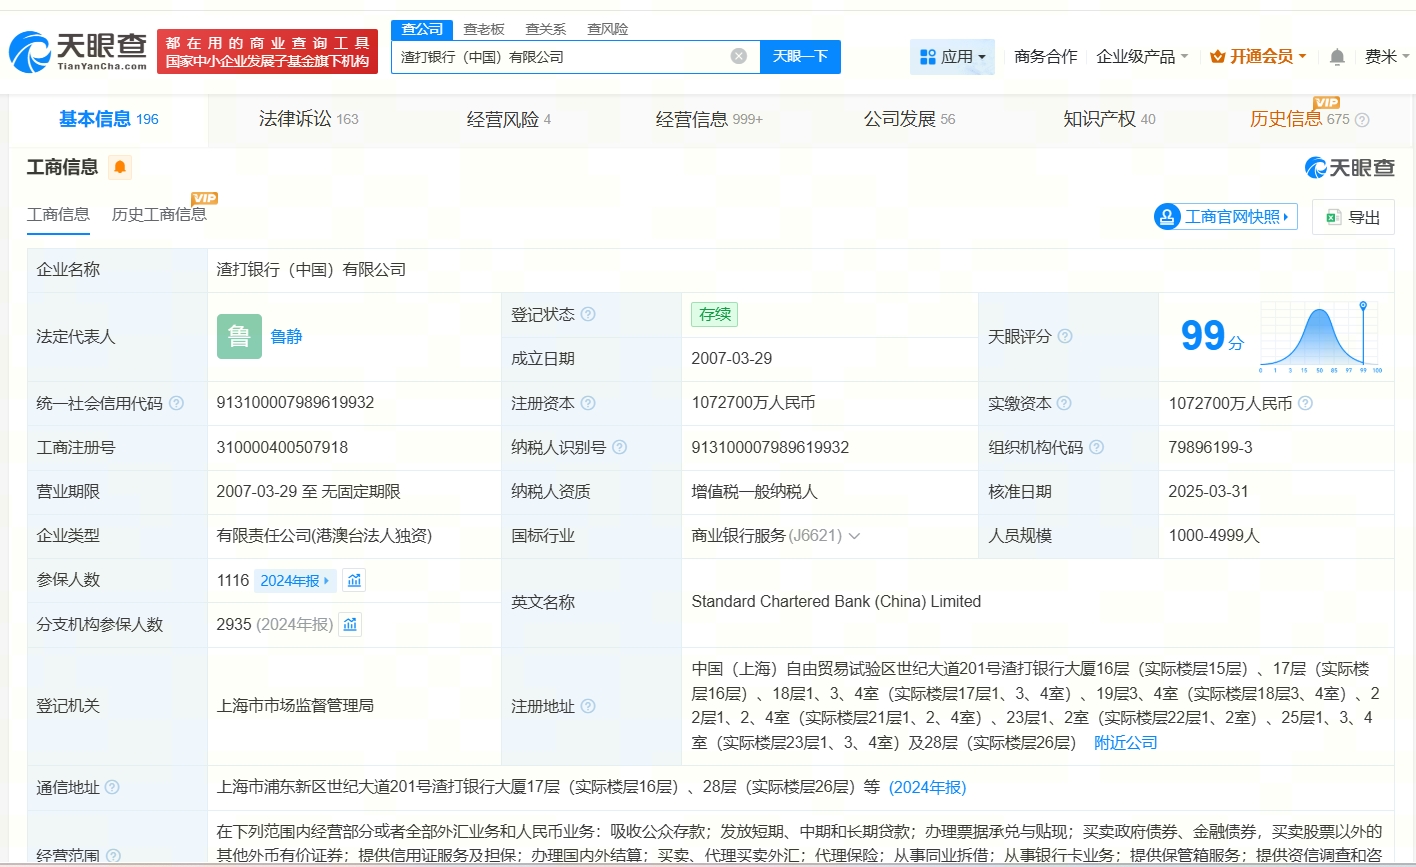Click help icon next to 经营范围
Screen dimensions: 1416x867
tap(113, 856)
